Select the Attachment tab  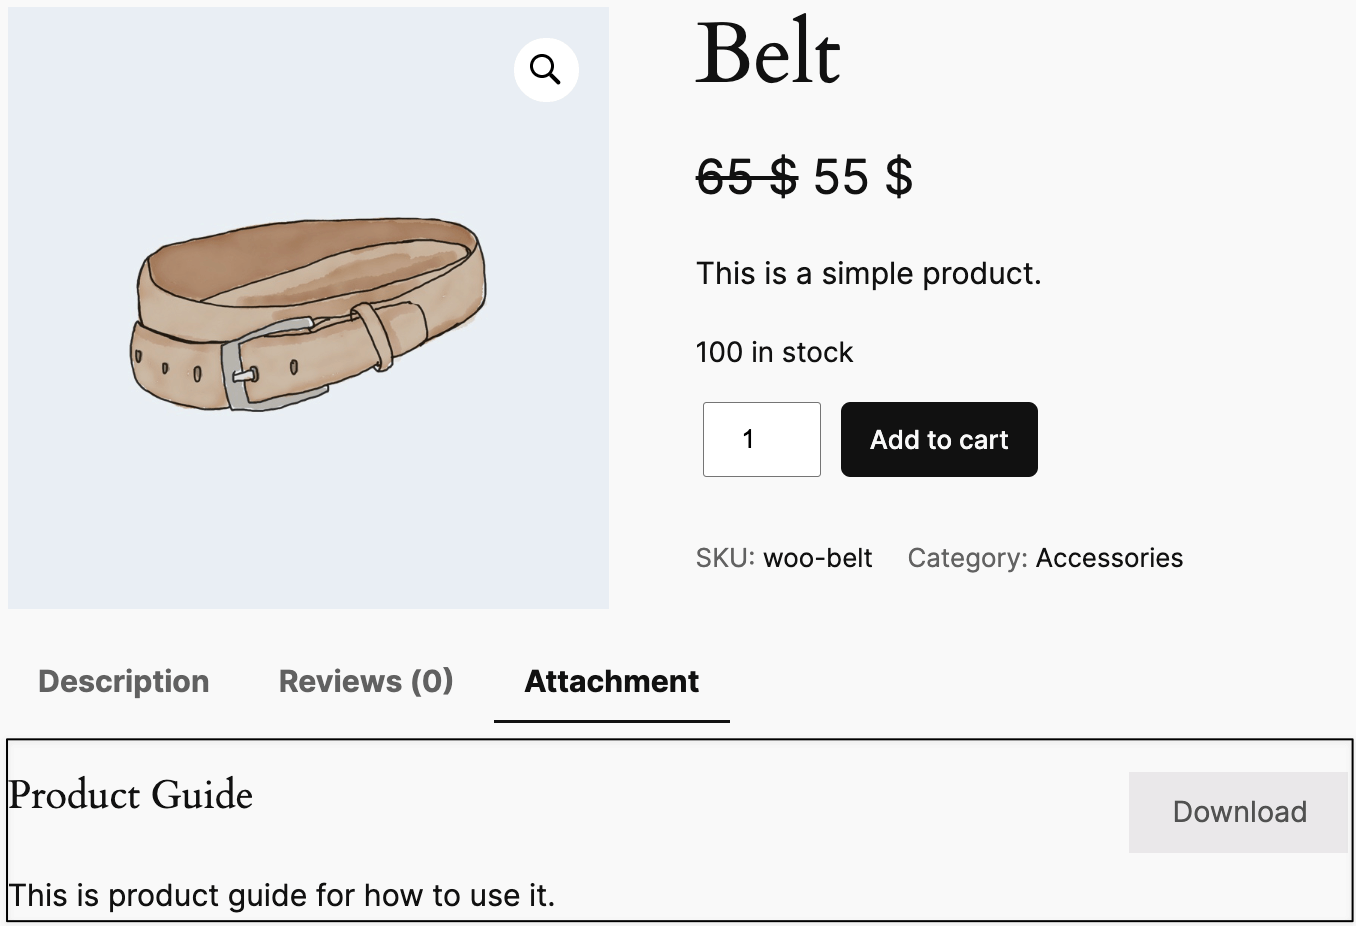(611, 681)
